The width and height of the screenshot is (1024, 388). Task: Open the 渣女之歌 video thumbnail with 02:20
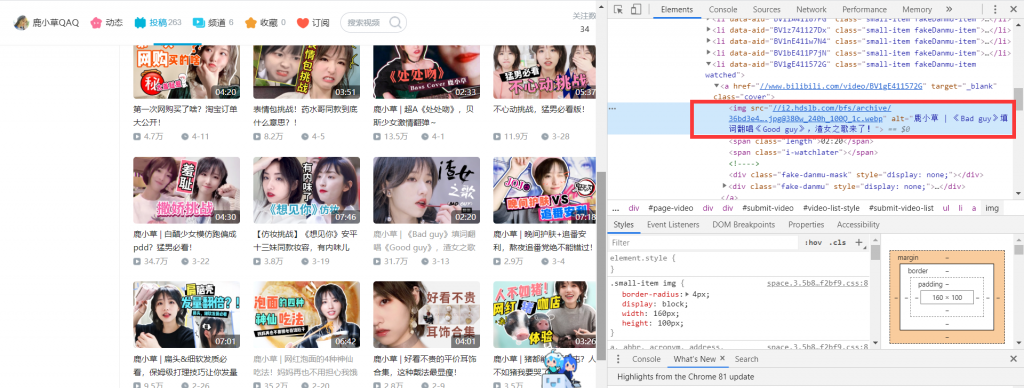(x=426, y=190)
